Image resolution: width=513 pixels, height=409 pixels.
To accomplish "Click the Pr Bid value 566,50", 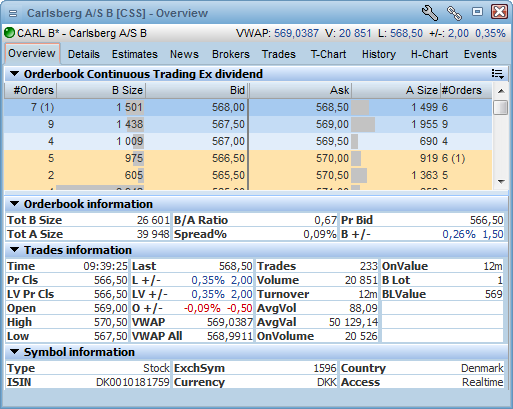I will click(x=487, y=220).
